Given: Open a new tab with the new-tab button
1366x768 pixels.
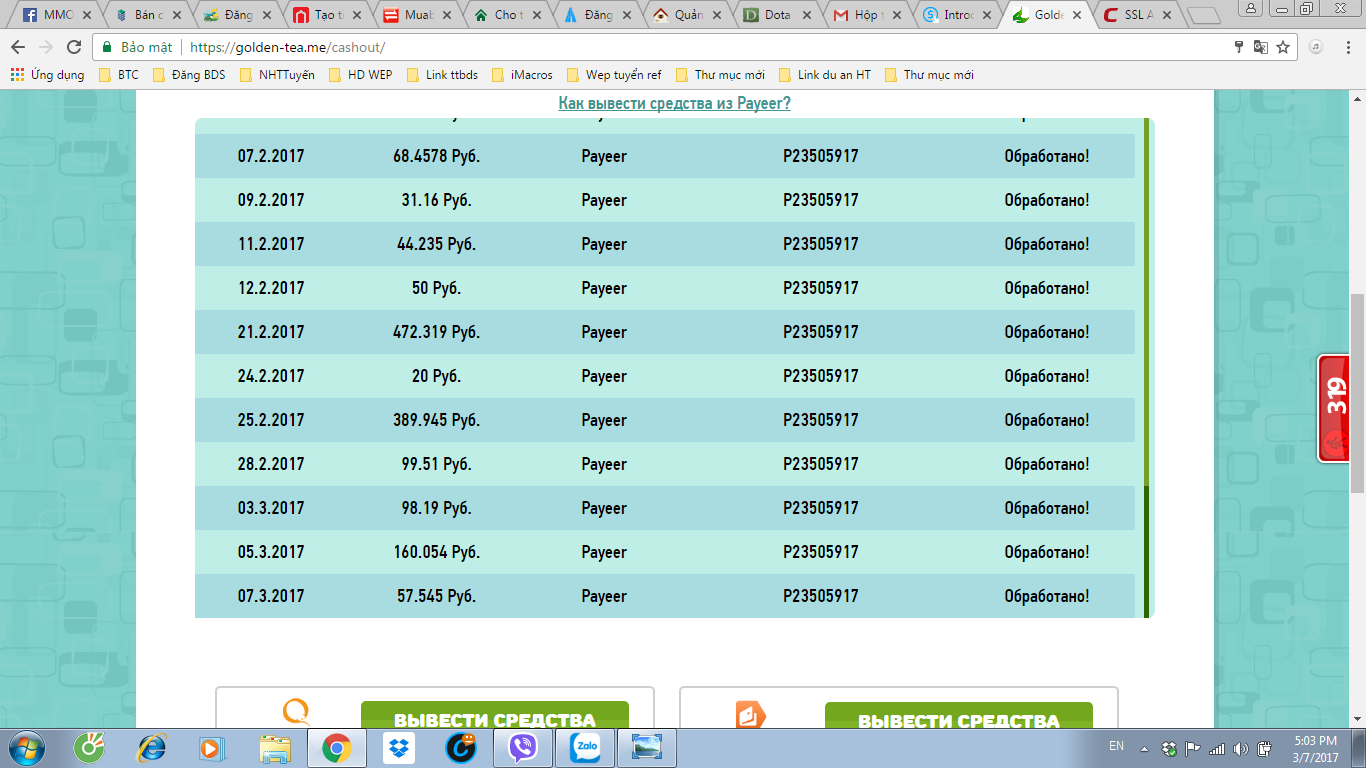Looking at the screenshot, I should point(1204,16).
